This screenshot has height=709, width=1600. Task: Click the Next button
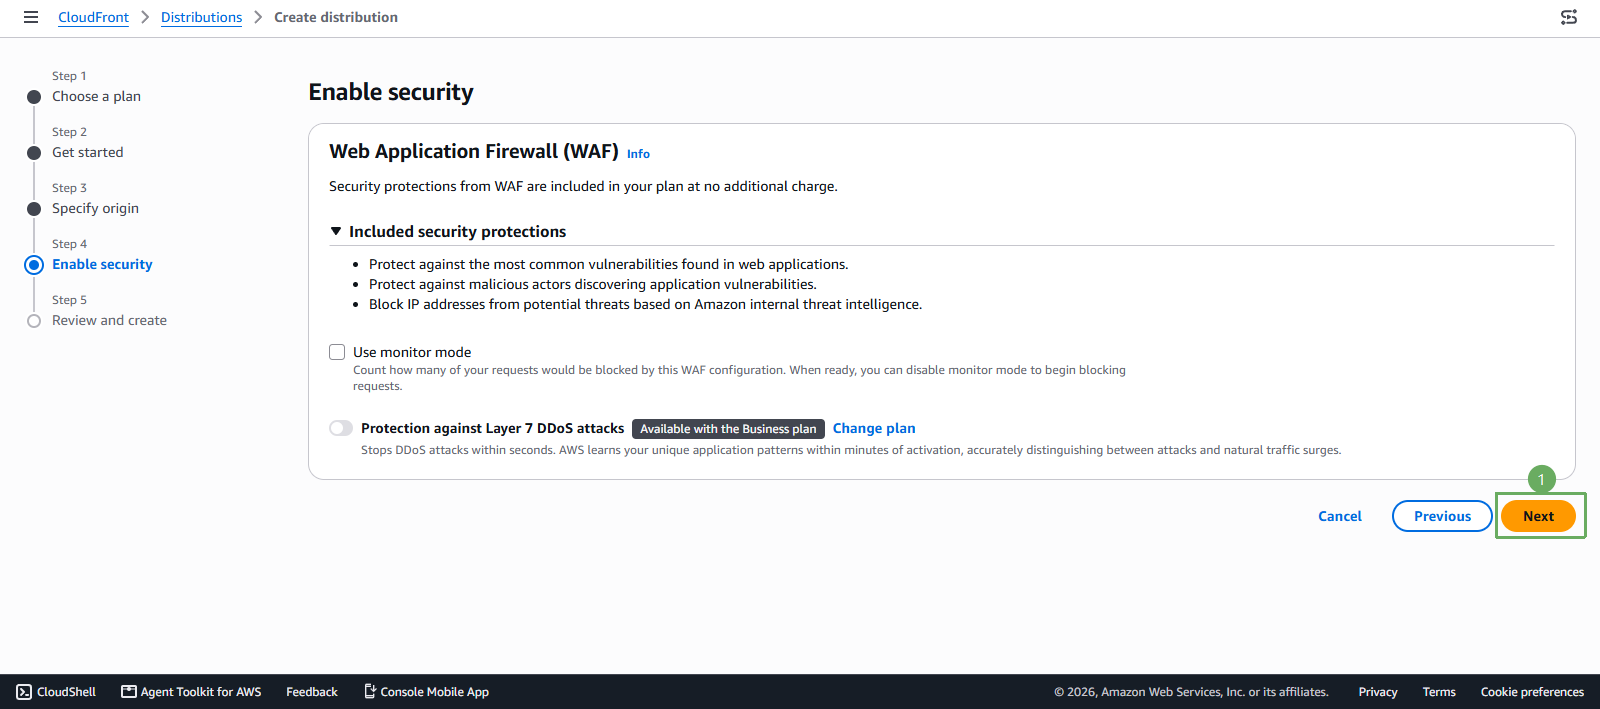tap(1538, 516)
